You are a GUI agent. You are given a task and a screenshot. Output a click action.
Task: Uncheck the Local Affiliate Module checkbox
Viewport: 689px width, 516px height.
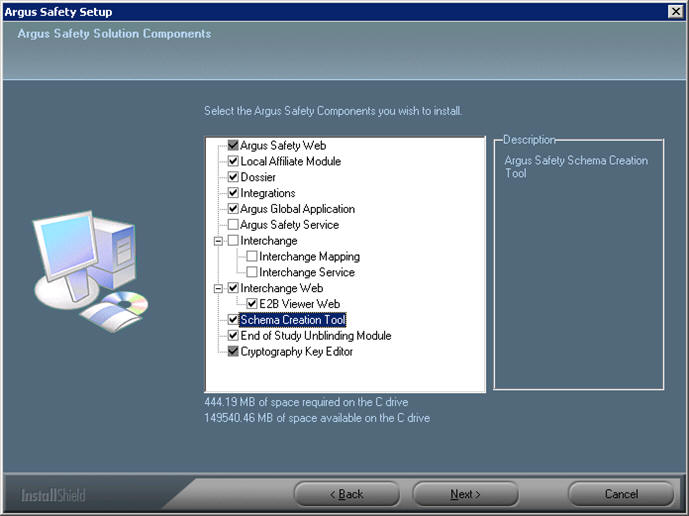click(x=233, y=161)
